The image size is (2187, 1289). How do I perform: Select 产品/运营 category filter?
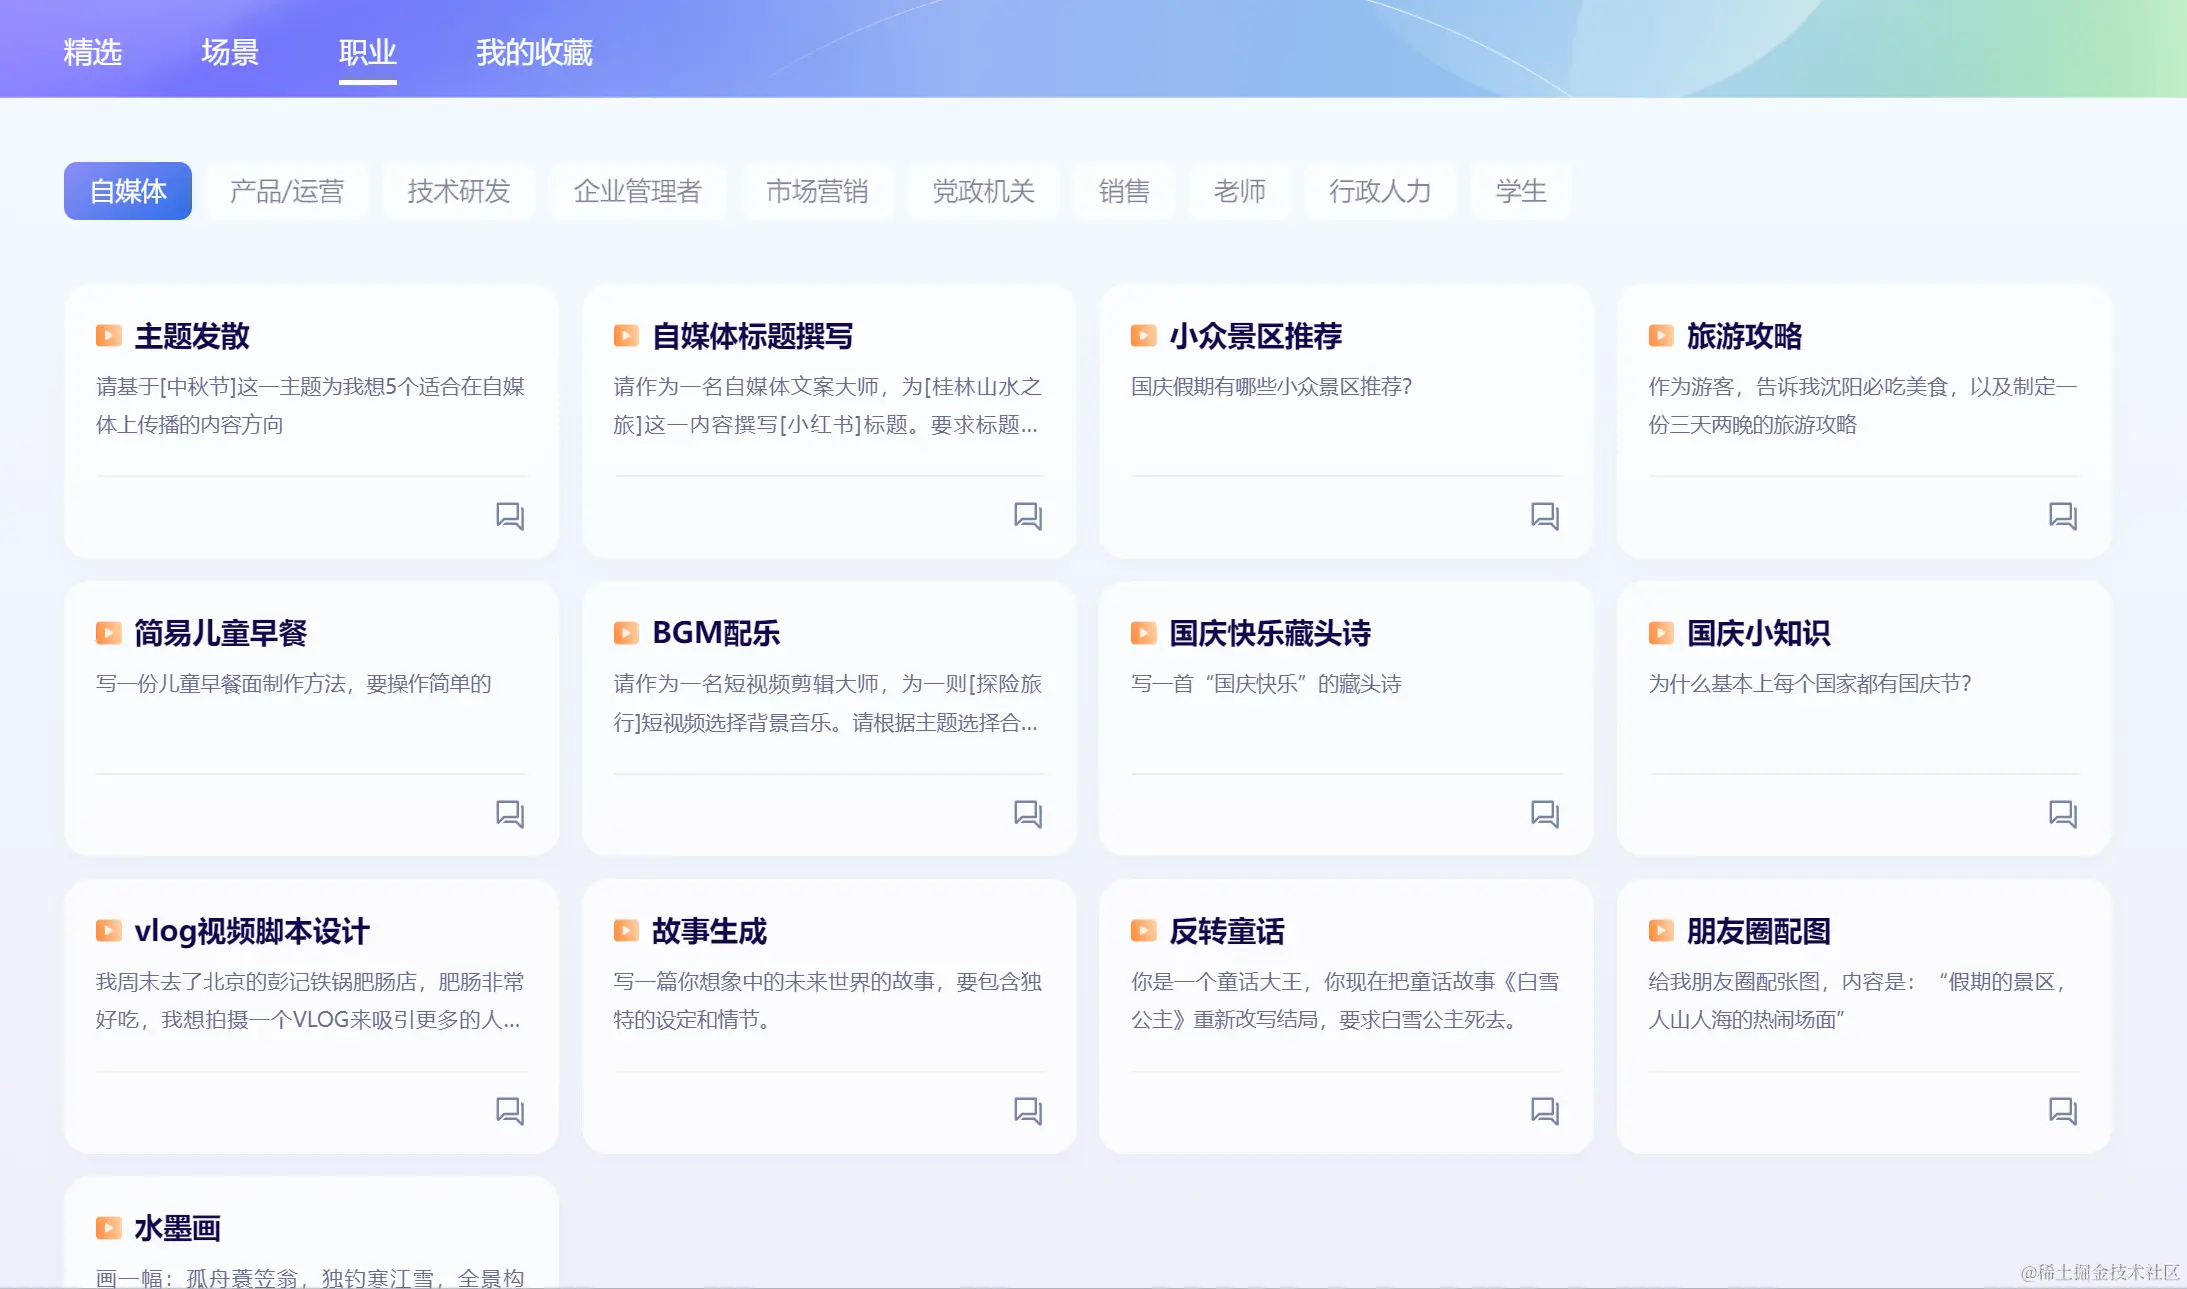286,191
